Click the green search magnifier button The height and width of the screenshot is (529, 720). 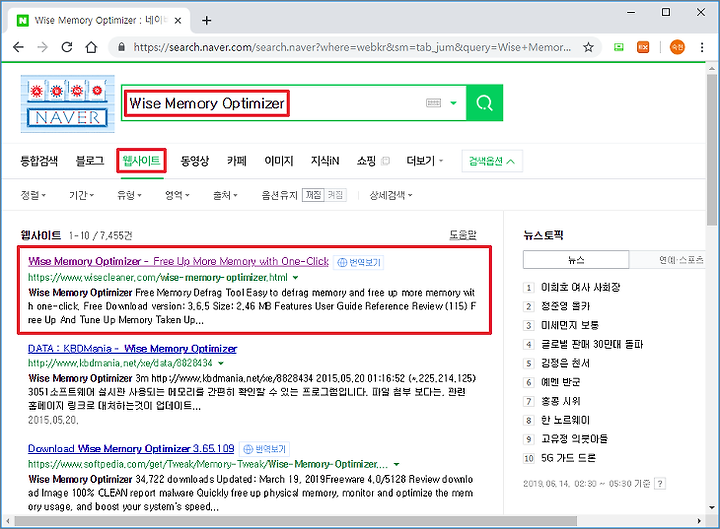click(x=484, y=103)
